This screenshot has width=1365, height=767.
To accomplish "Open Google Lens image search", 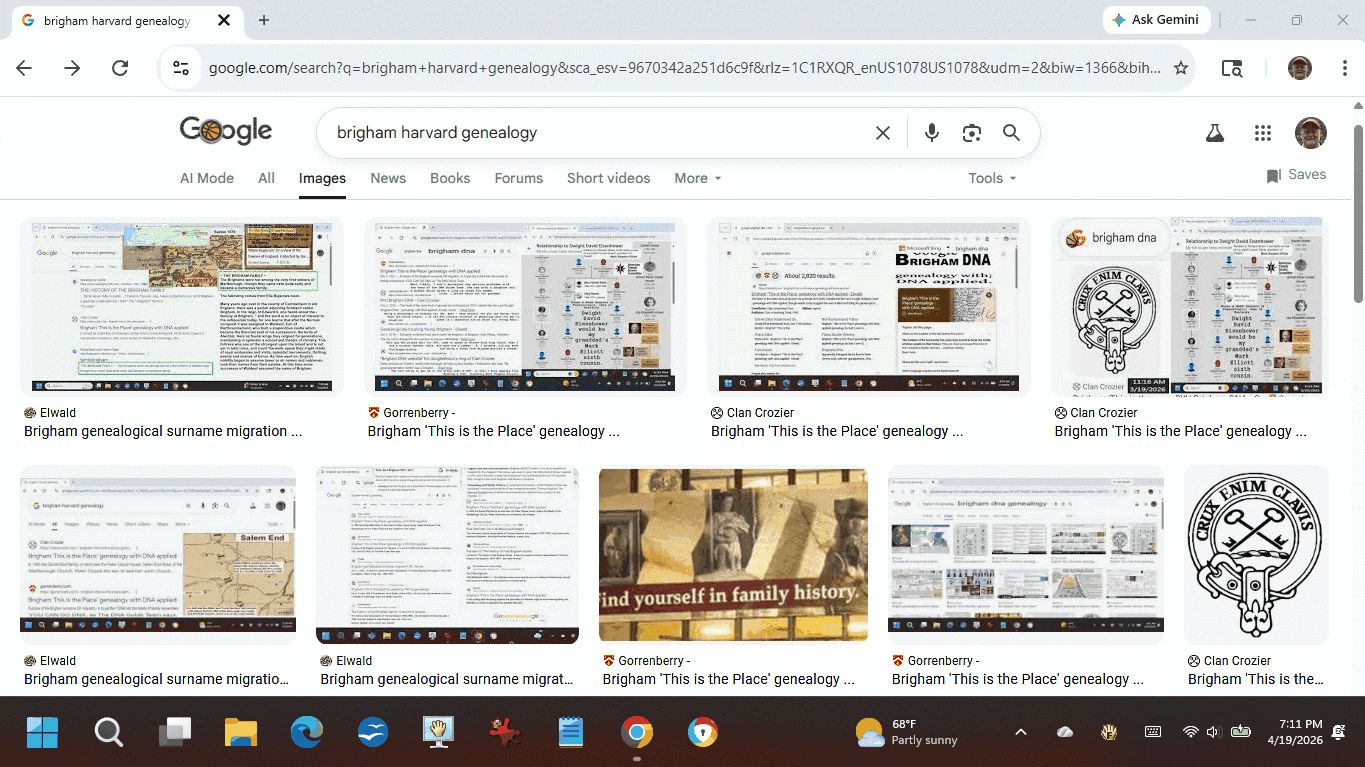I will [x=971, y=133].
